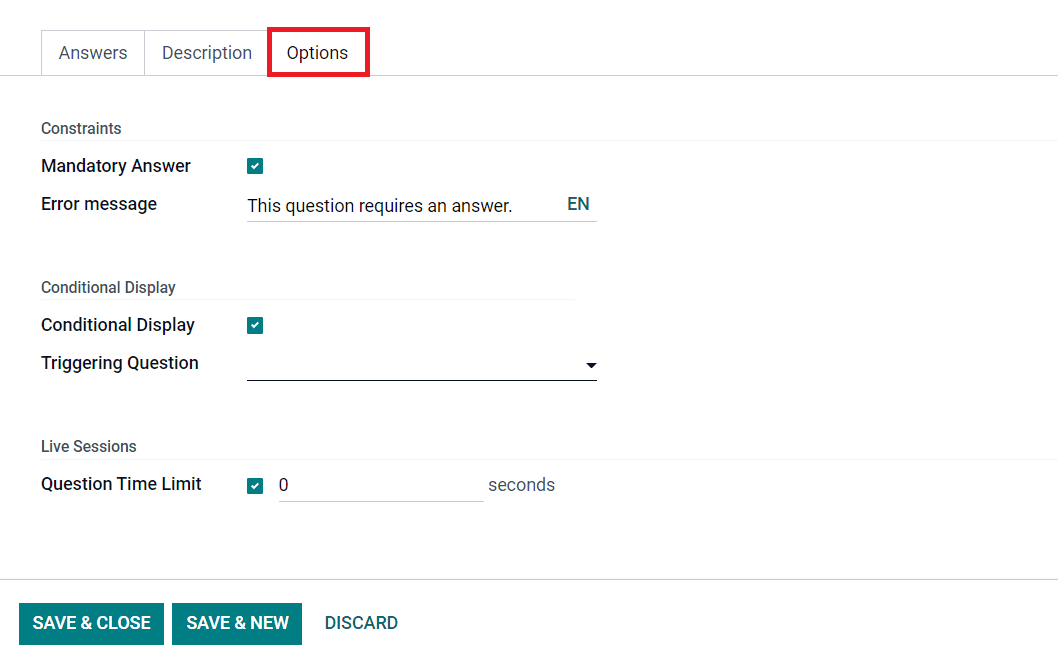The width and height of the screenshot is (1058, 656).
Task: Open the EN translation language button
Action: [578, 204]
